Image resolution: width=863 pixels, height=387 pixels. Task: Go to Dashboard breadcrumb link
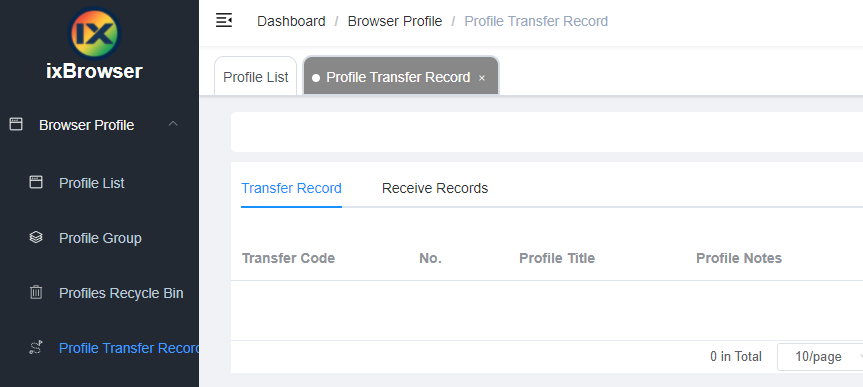click(291, 21)
